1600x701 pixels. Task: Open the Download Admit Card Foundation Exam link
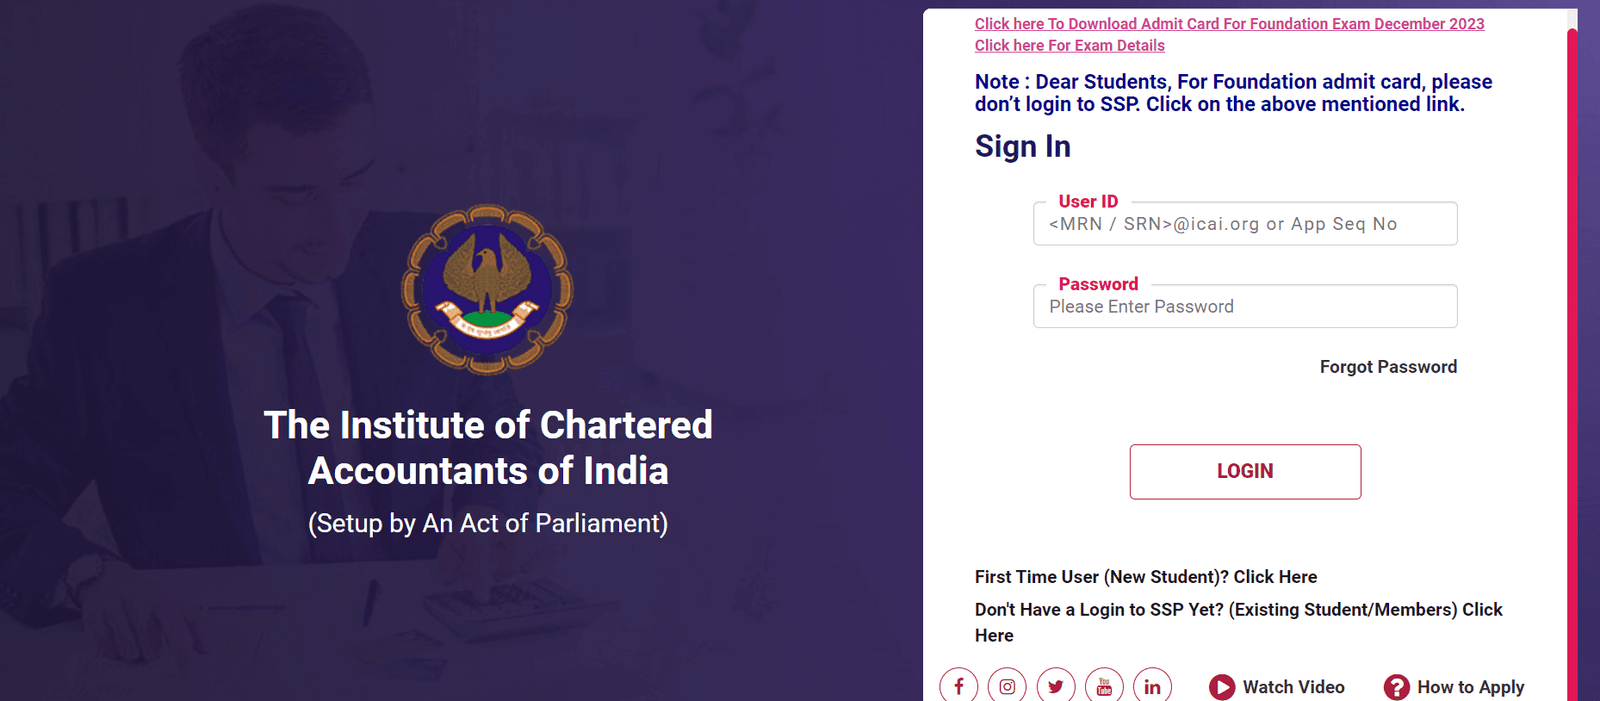click(x=1229, y=24)
